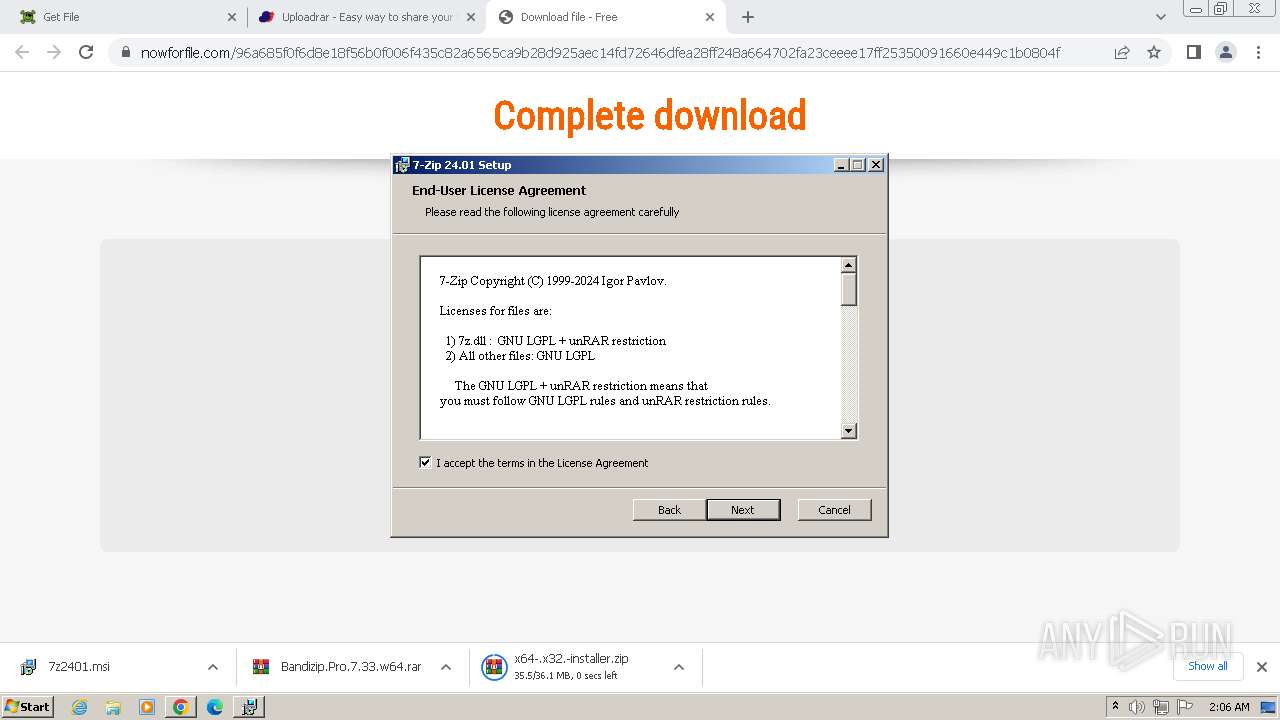Close the downloads bar

tap(1262, 667)
